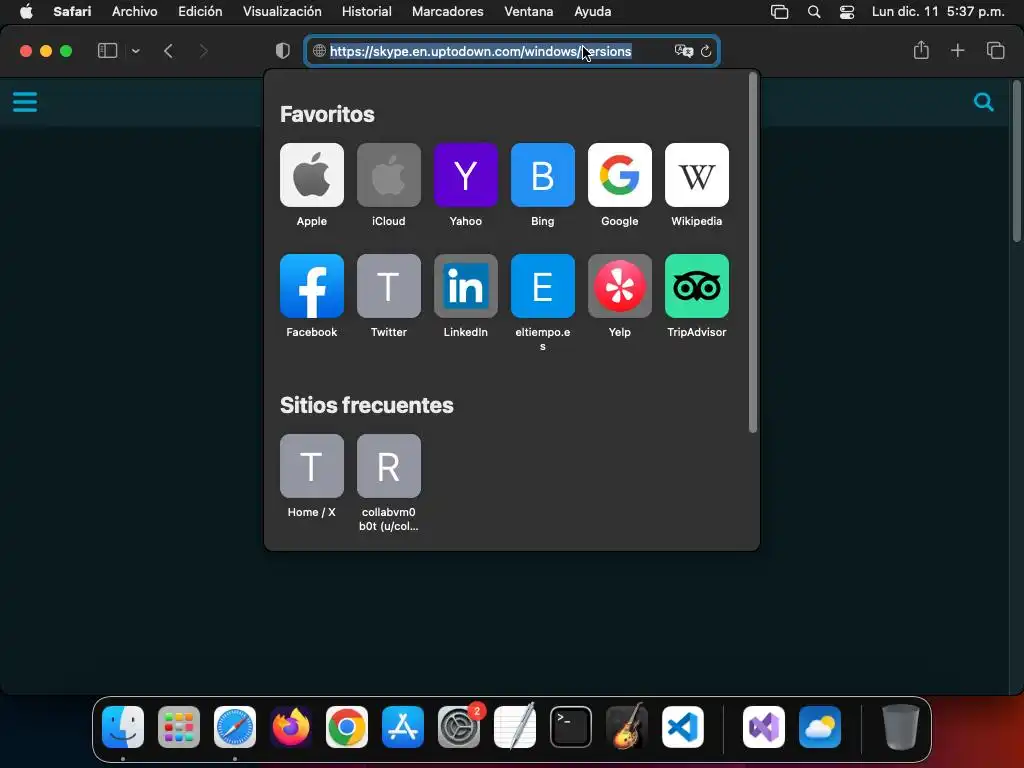Open Firefox from the Dock
The width and height of the screenshot is (1024, 768).
point(291,727)
